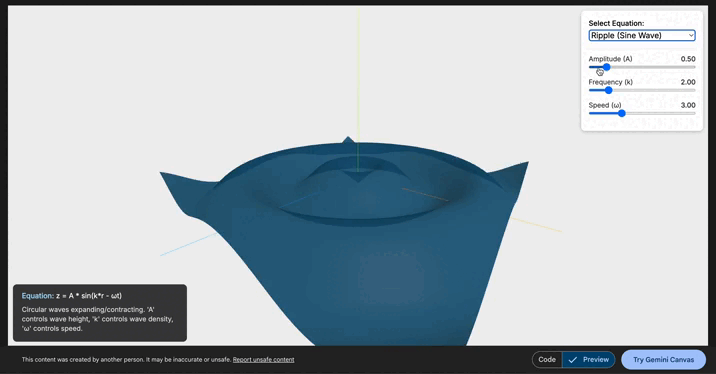The width and height of the screenshot is (716, 374).
Task: Click the Try Gemini Canvas button
Action: coord(663,359)
